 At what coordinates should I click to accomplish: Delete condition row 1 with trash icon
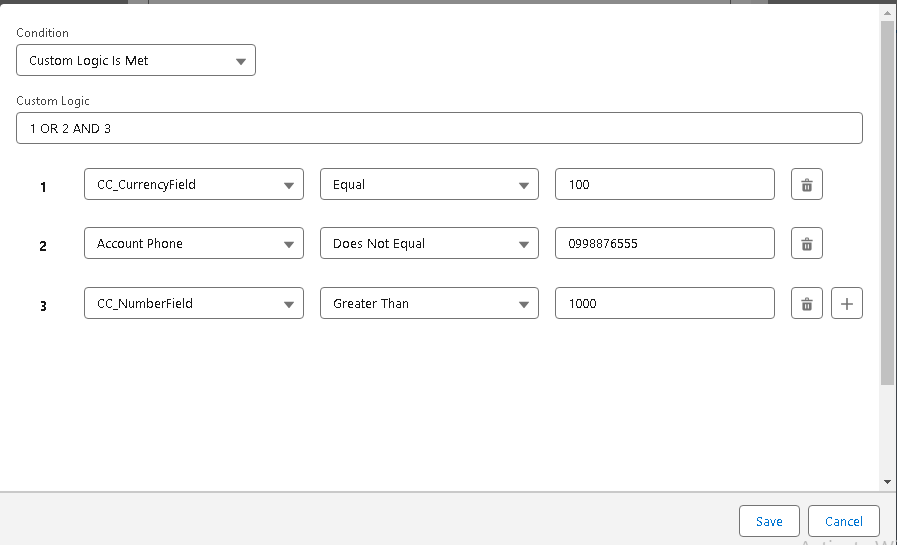pos(807,185)
